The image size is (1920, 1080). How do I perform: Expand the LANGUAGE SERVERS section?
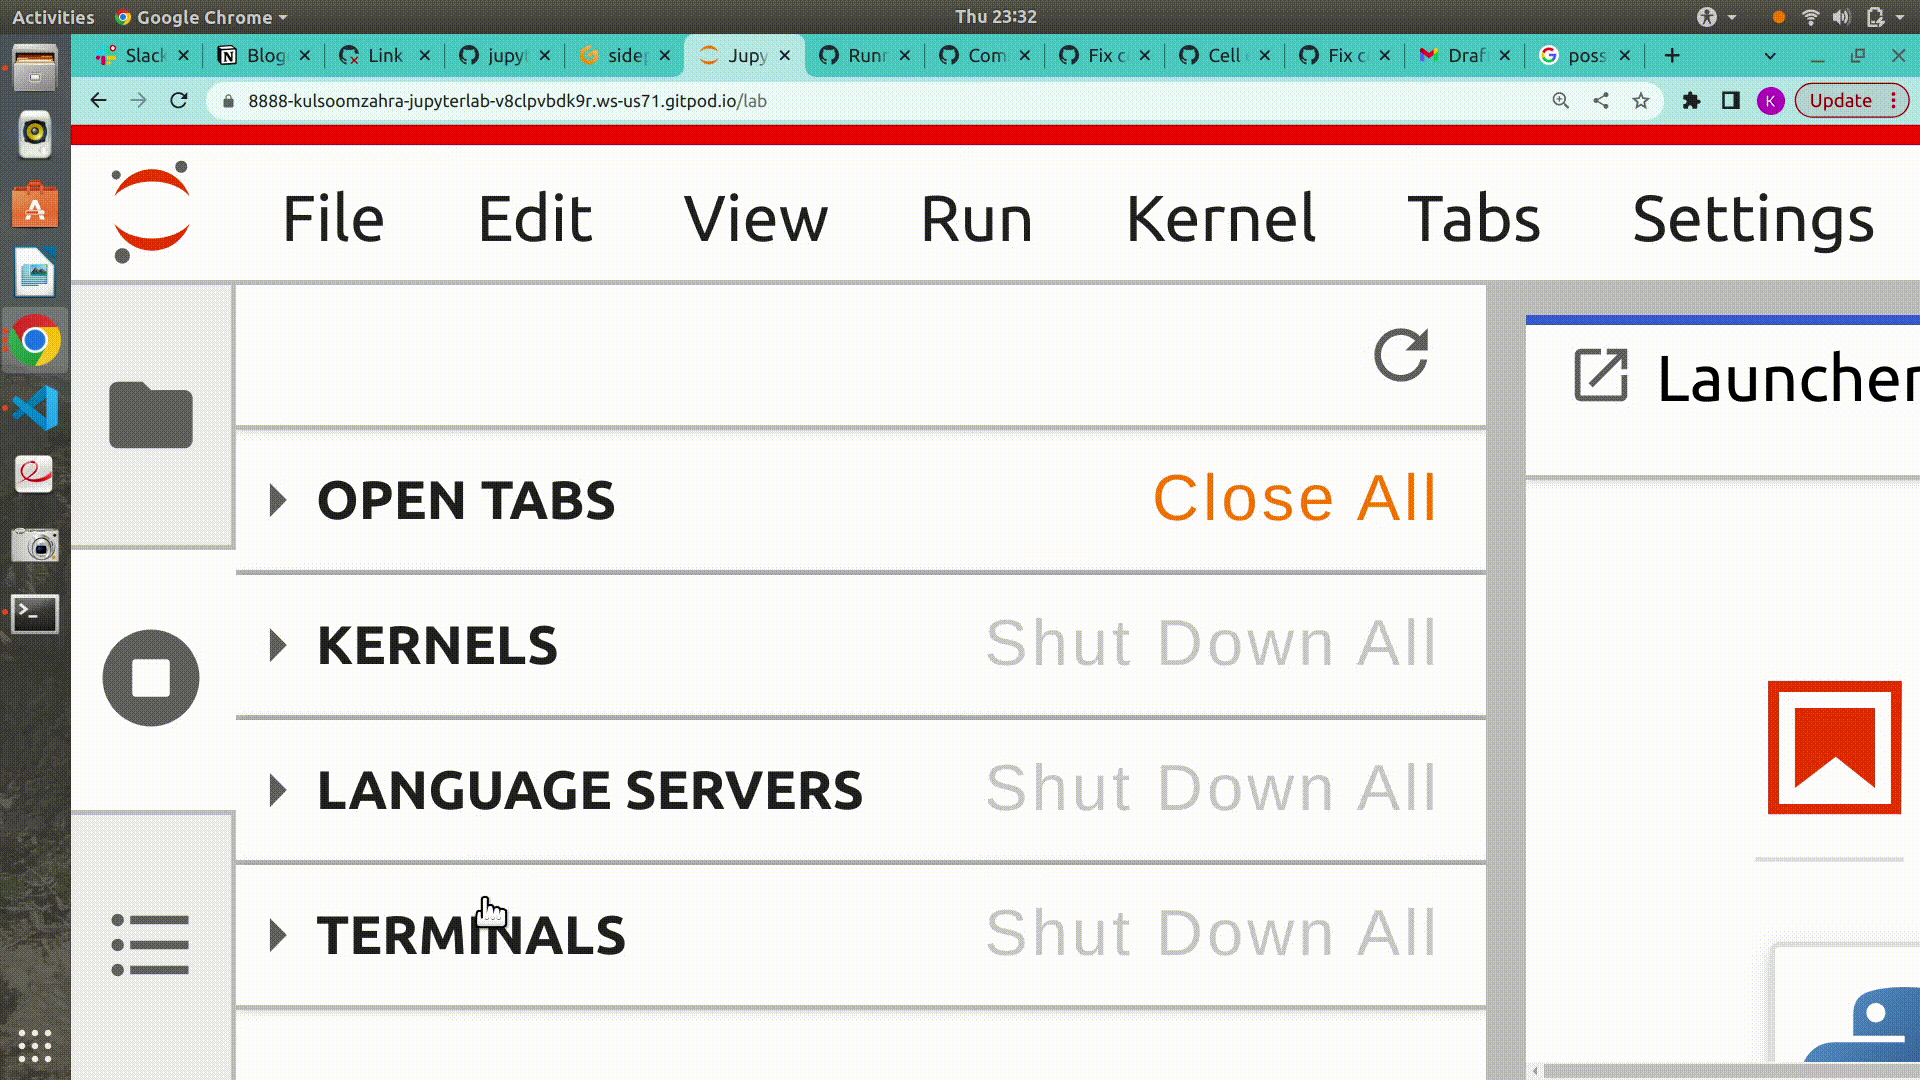[x=279, y=791]
